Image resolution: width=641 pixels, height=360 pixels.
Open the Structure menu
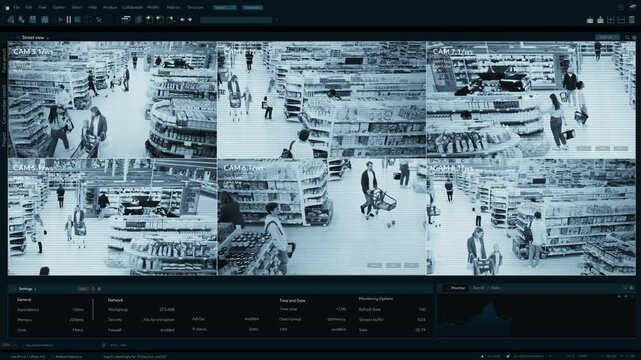pos(195,7)
